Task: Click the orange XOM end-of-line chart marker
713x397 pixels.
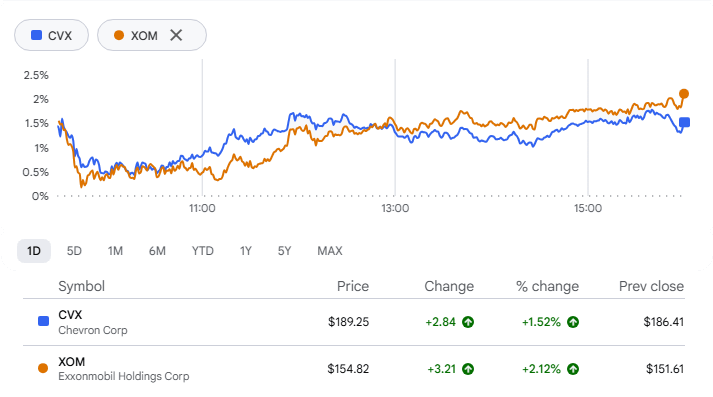Action: pos(683,94)
